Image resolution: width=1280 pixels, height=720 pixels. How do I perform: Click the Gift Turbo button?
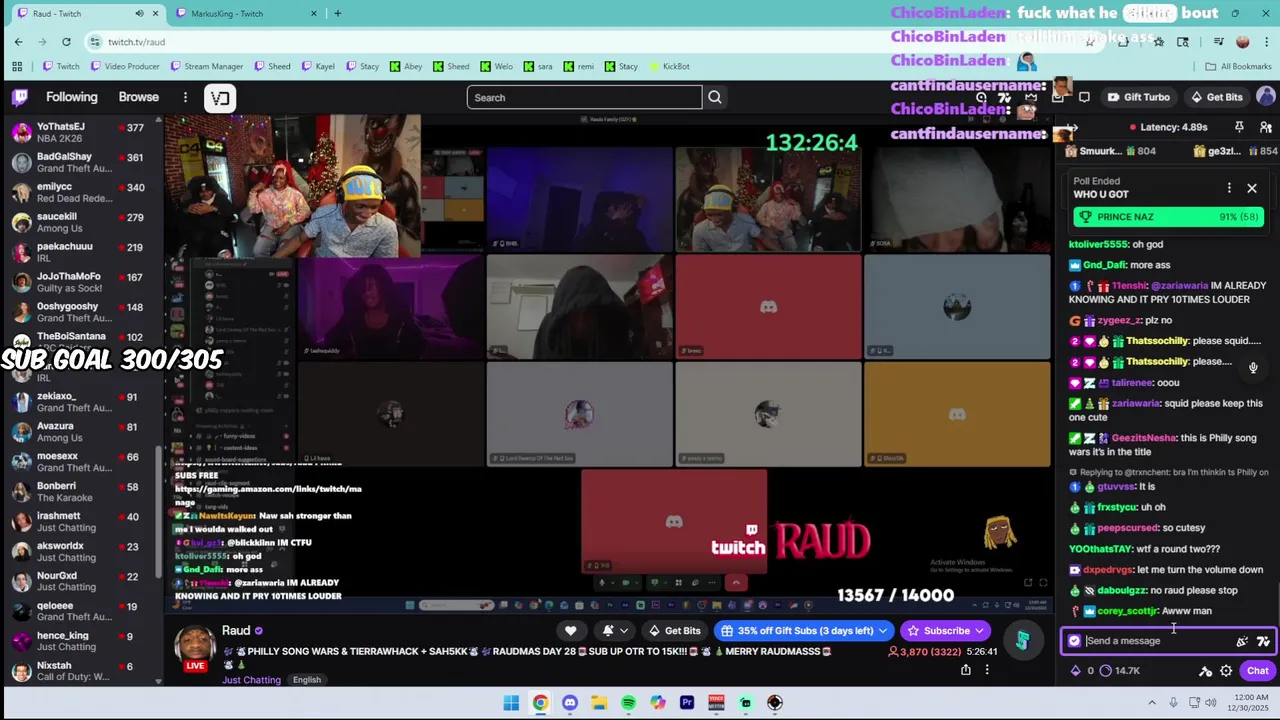click(1138, 97)
